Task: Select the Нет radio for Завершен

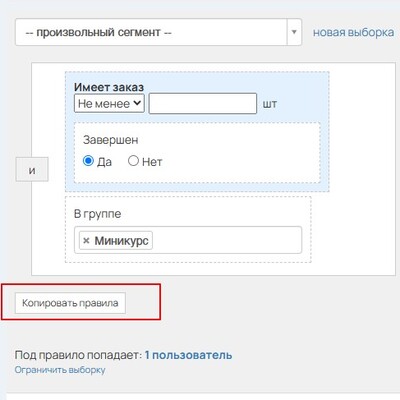Action: pos(133,161)
